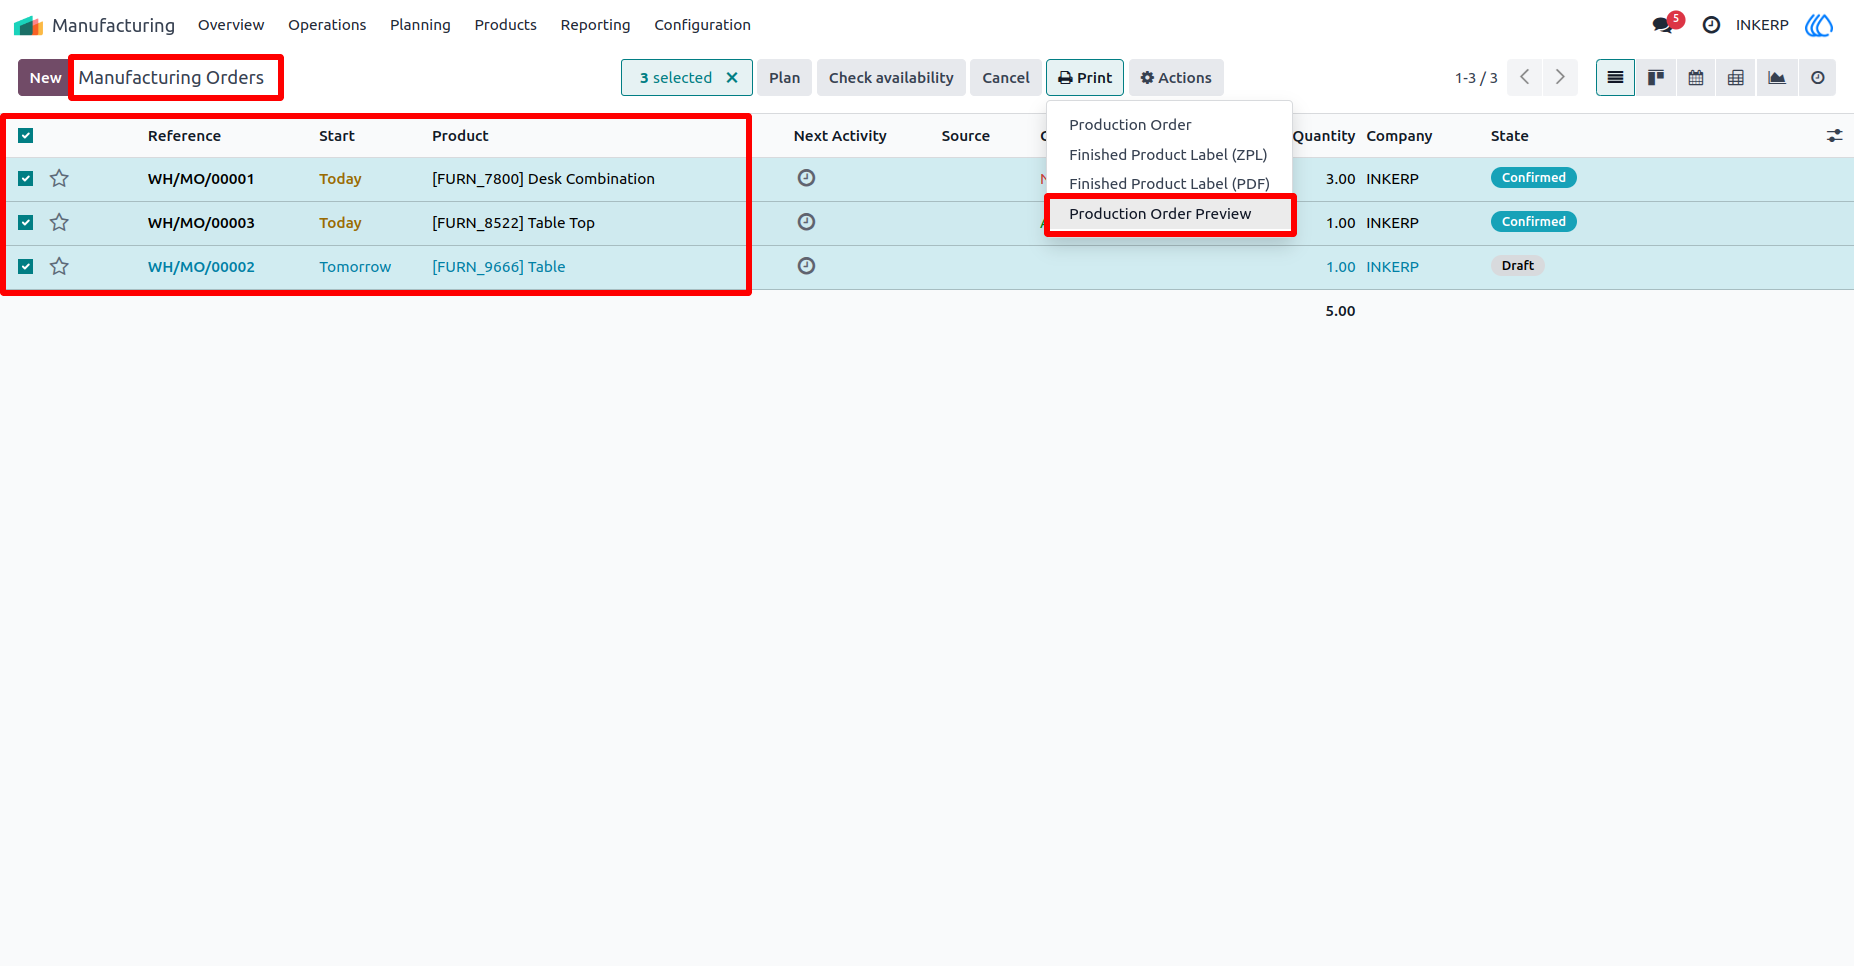Screen dimensions: 1854x966
Task: Choose Finished Product Label (ZPL)
Action: [x=1169, y=155]
